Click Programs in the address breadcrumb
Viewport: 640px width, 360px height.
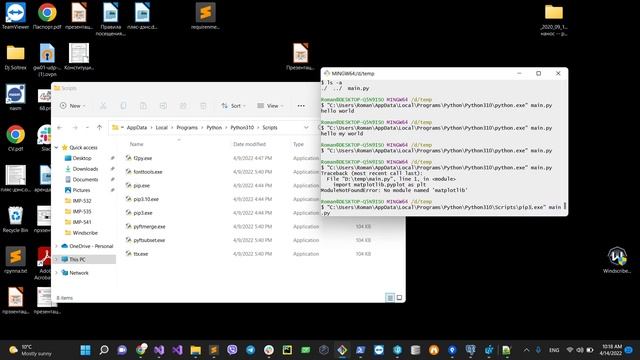187,128
